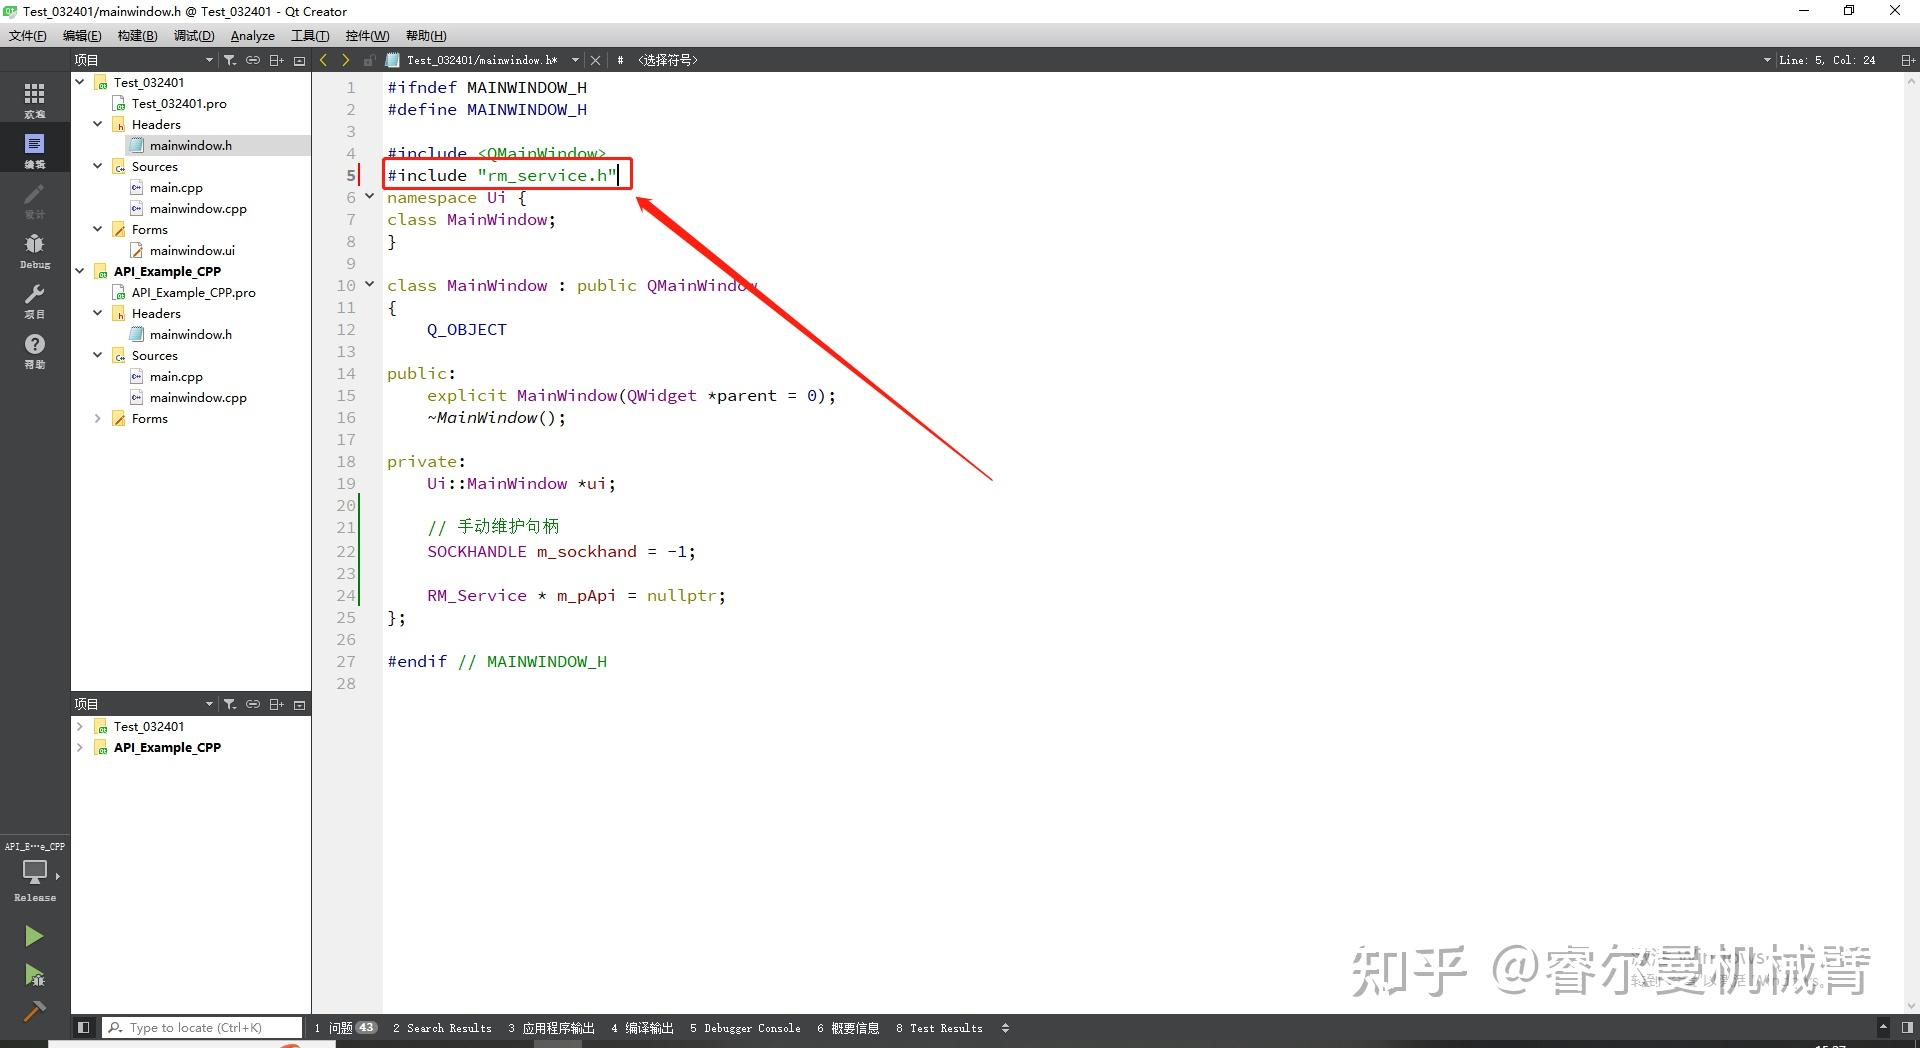The width and height of the screenshot is (1920, 1048).
Task: Collapse the Test_032401 project tree
Action: (80, 82)
